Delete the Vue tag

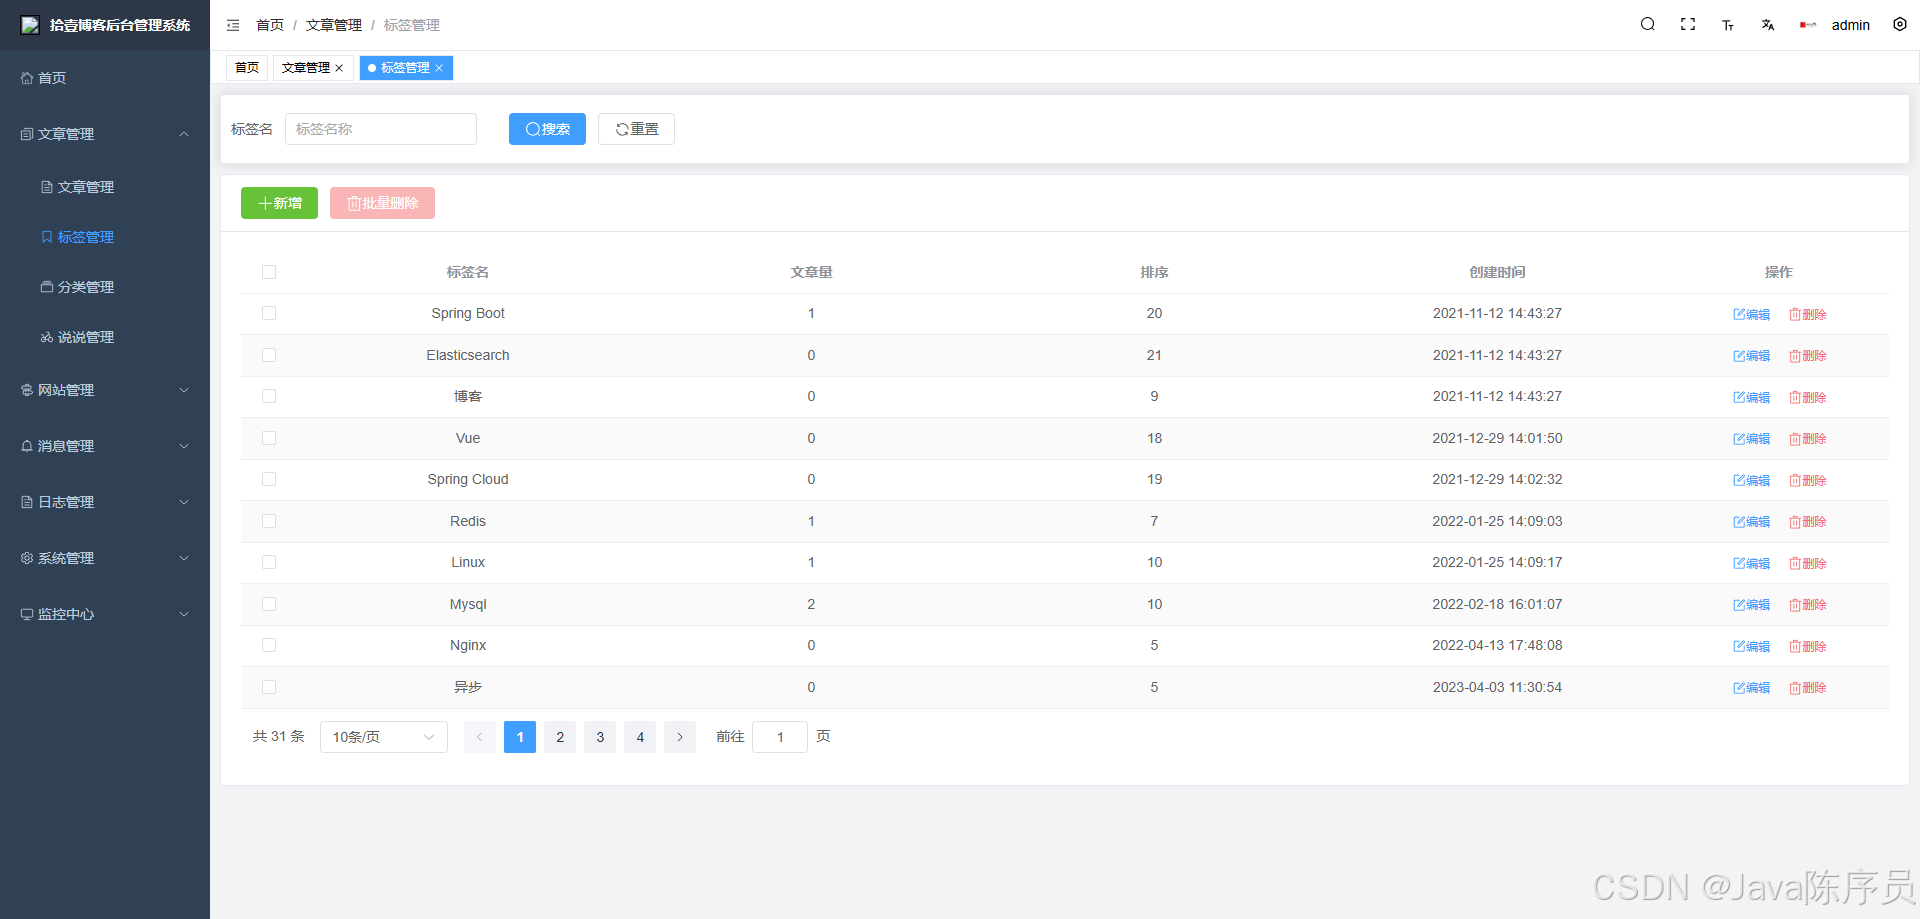pos(1808,439)
